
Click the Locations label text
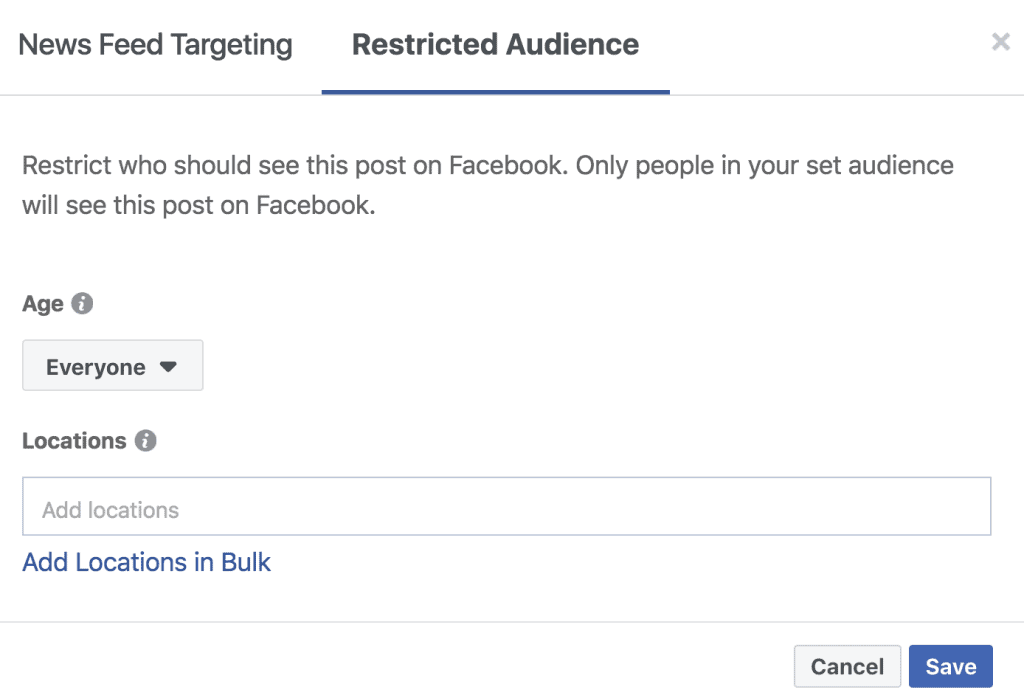(74, 441)
